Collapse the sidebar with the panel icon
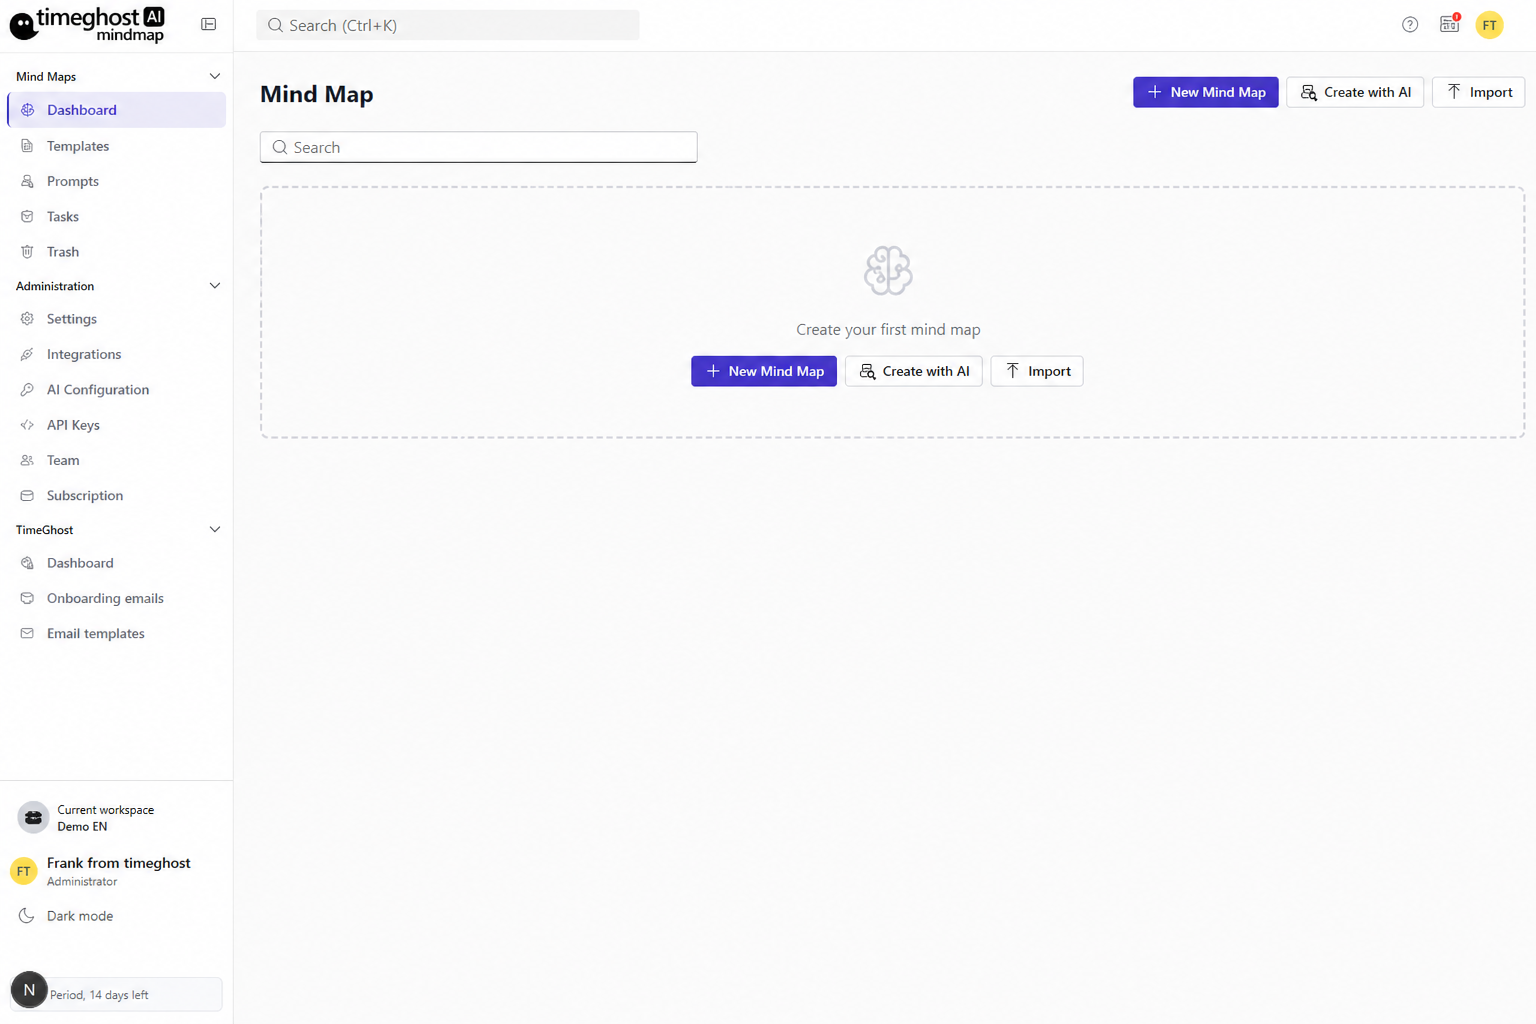 click(x=208, y=24)
